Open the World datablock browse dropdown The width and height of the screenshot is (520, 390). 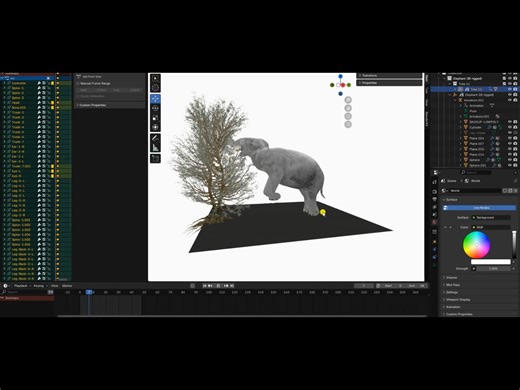(445, 191)
